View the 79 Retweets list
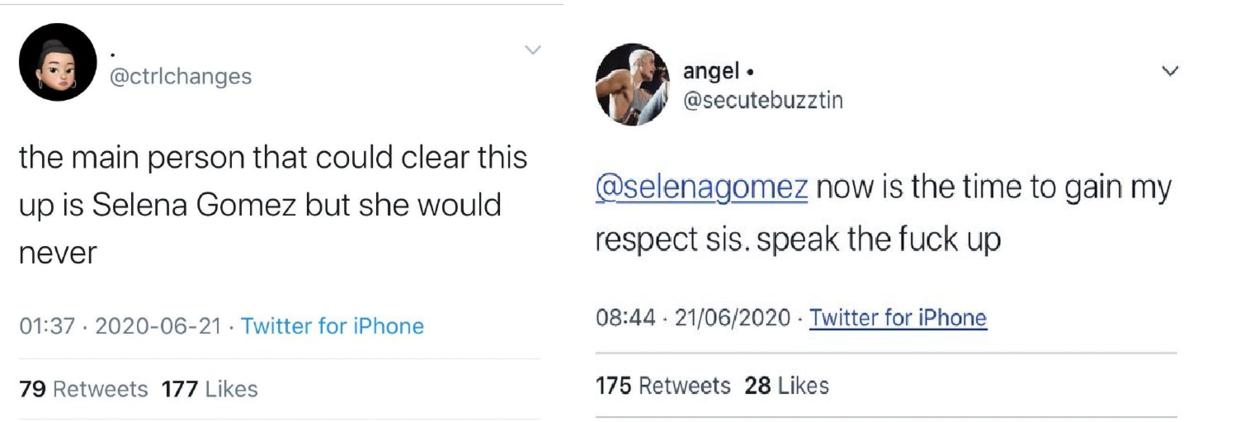 (84, 389)
